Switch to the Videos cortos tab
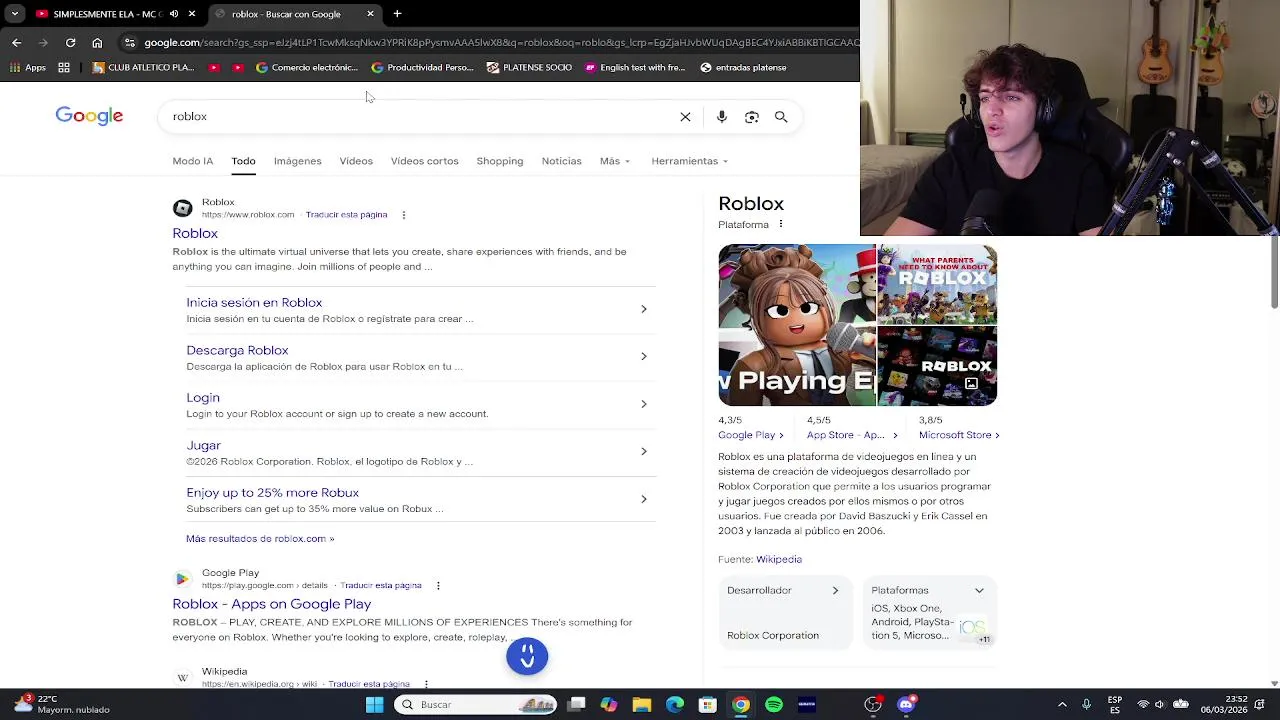The width and height of the screenshot is (1280, 720). pyautogui.click(x=425, y=161)
